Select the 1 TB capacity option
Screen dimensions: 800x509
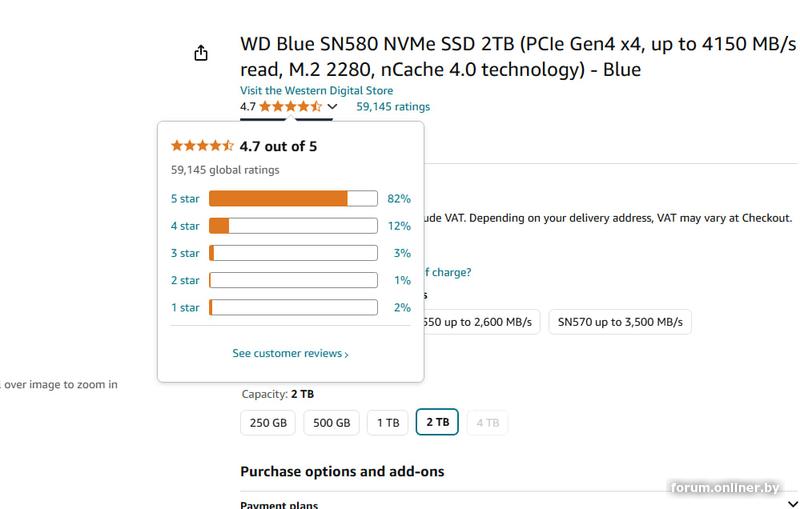click(387, 423)
